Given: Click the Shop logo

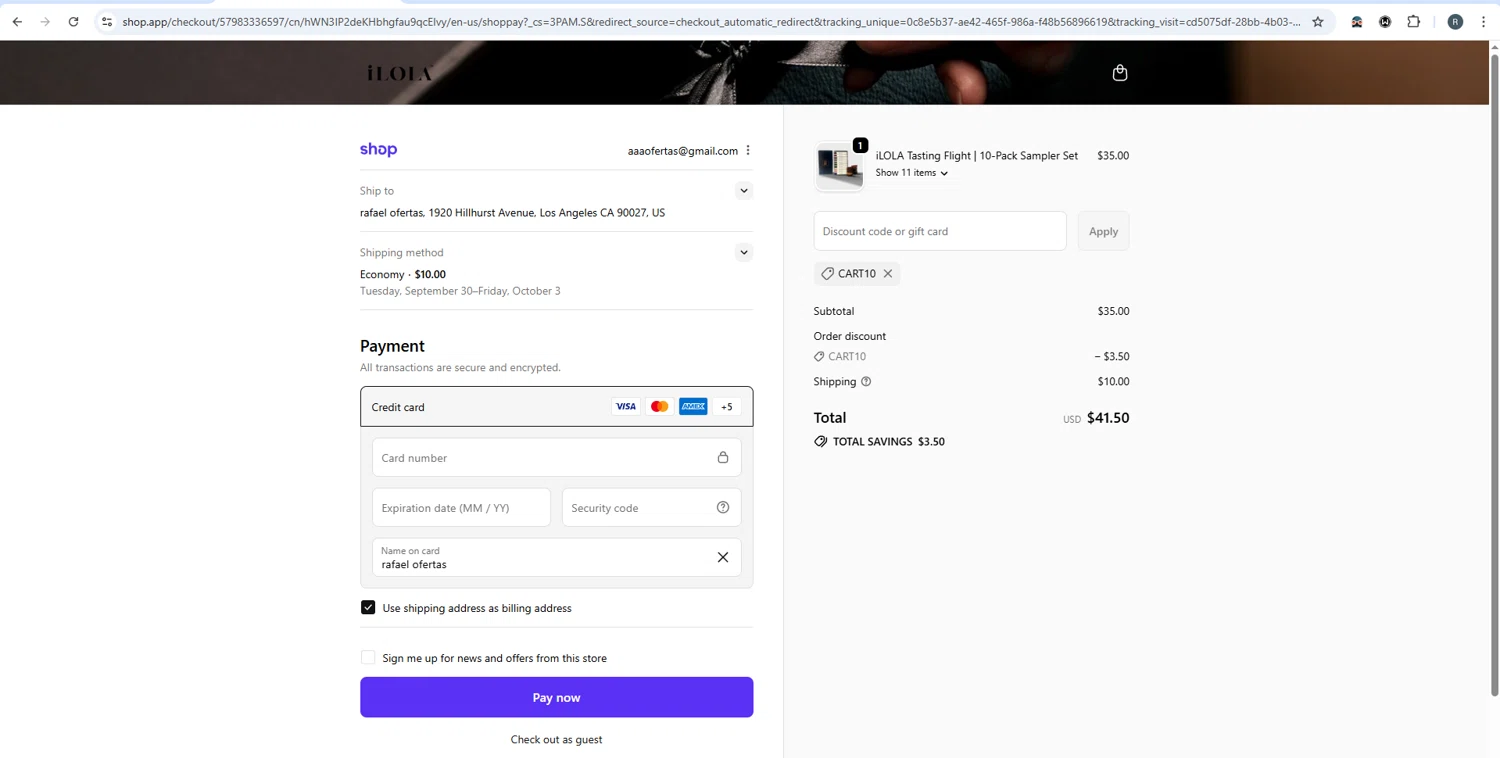Looking at the screenshot, I should point(378,150).
